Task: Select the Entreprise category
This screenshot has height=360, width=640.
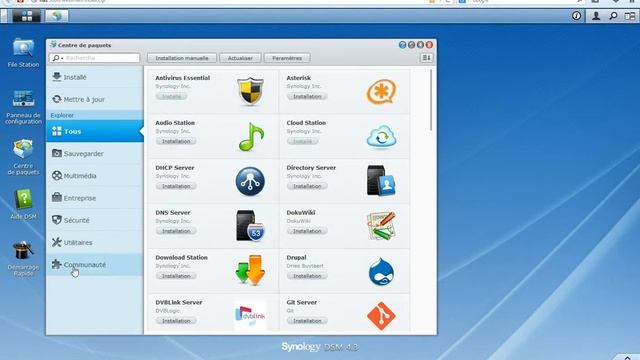Action: (95, 198)
